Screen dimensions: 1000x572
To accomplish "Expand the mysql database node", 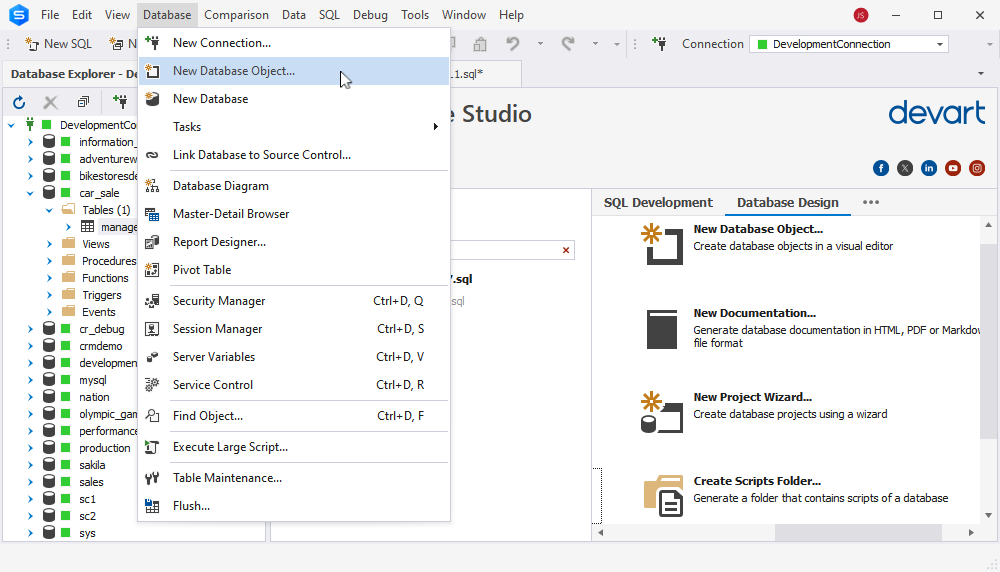I will click(30, 380).
